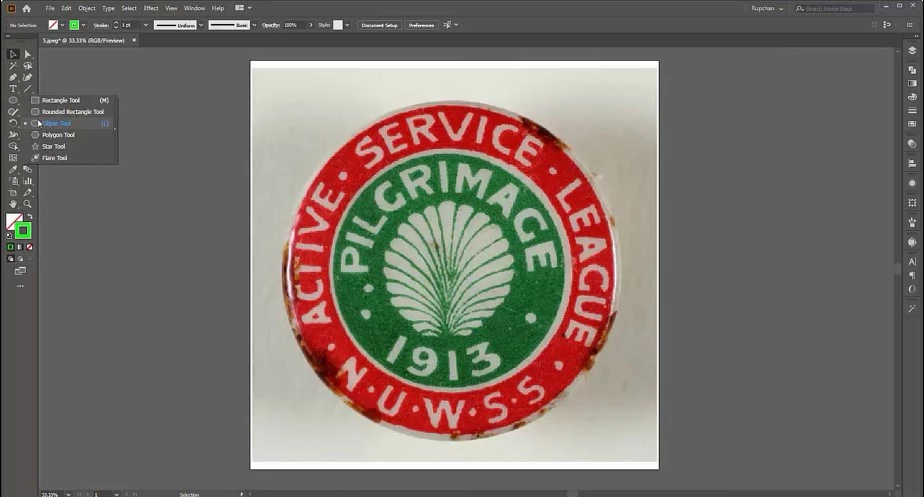Reset to default fill and stroke
Screen dimensions: 924x497
click(x=8, y=235)
